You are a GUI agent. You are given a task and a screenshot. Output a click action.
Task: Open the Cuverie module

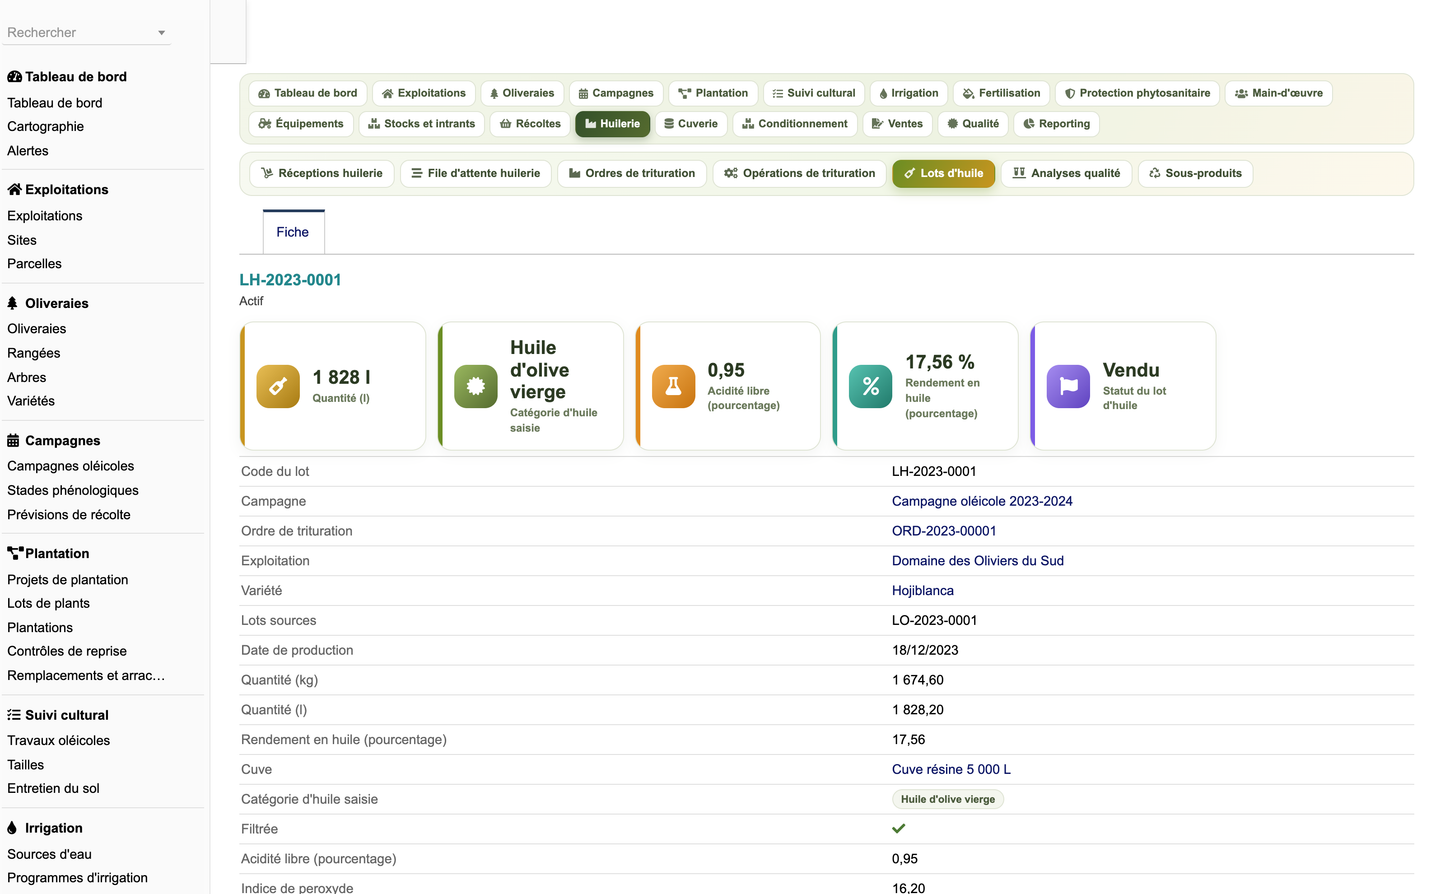click(x=691, y=124)
